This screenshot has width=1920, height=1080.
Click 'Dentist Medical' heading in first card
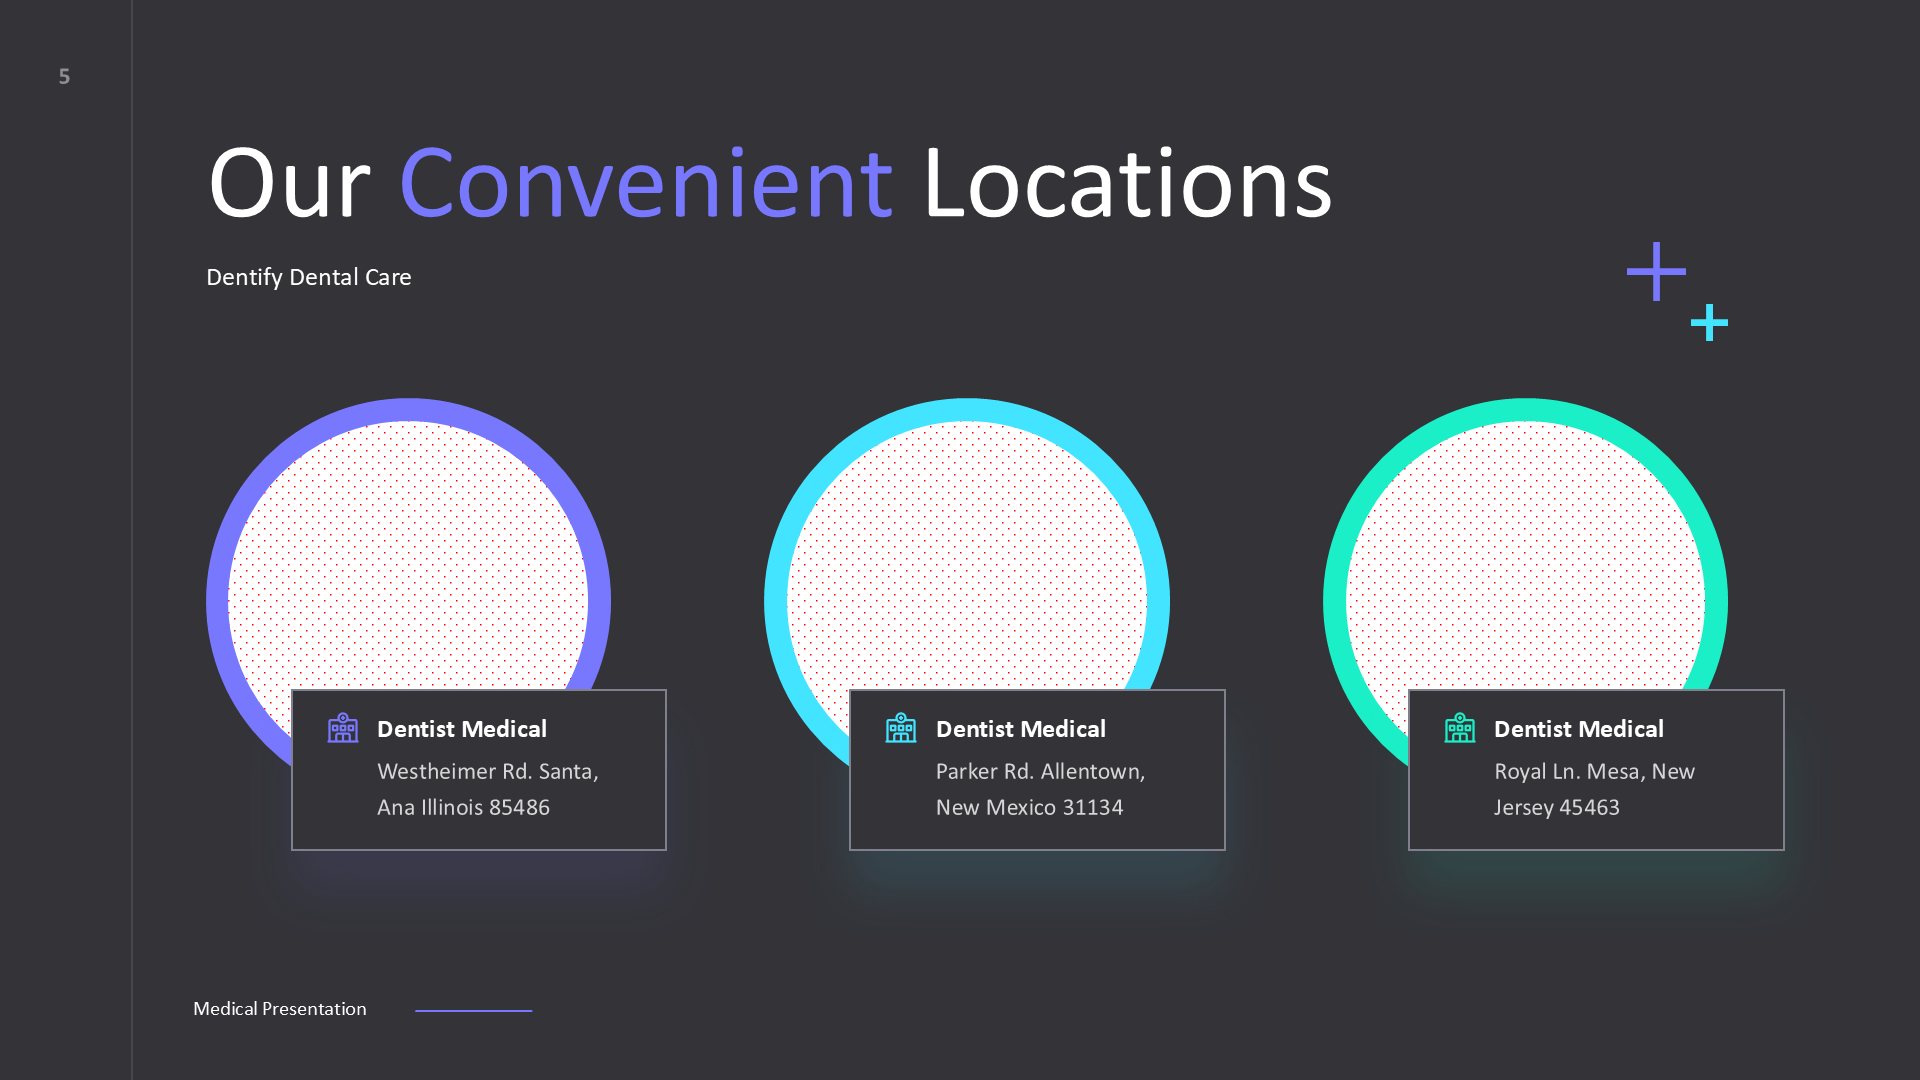[461, 729]
